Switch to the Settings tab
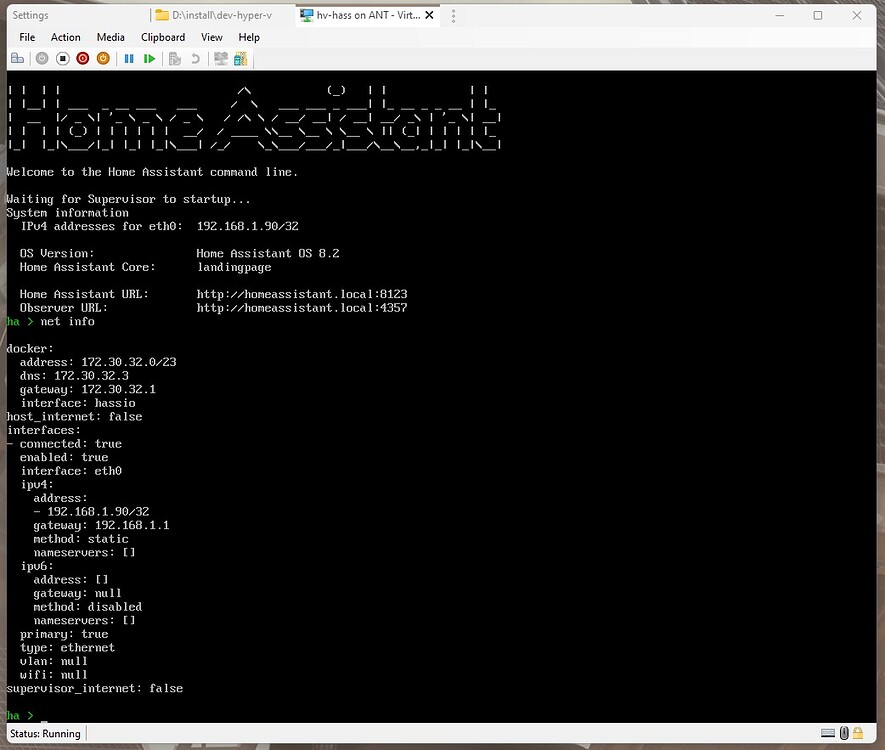This screenshot has width=885, height=750. click(x=30, y=15)
